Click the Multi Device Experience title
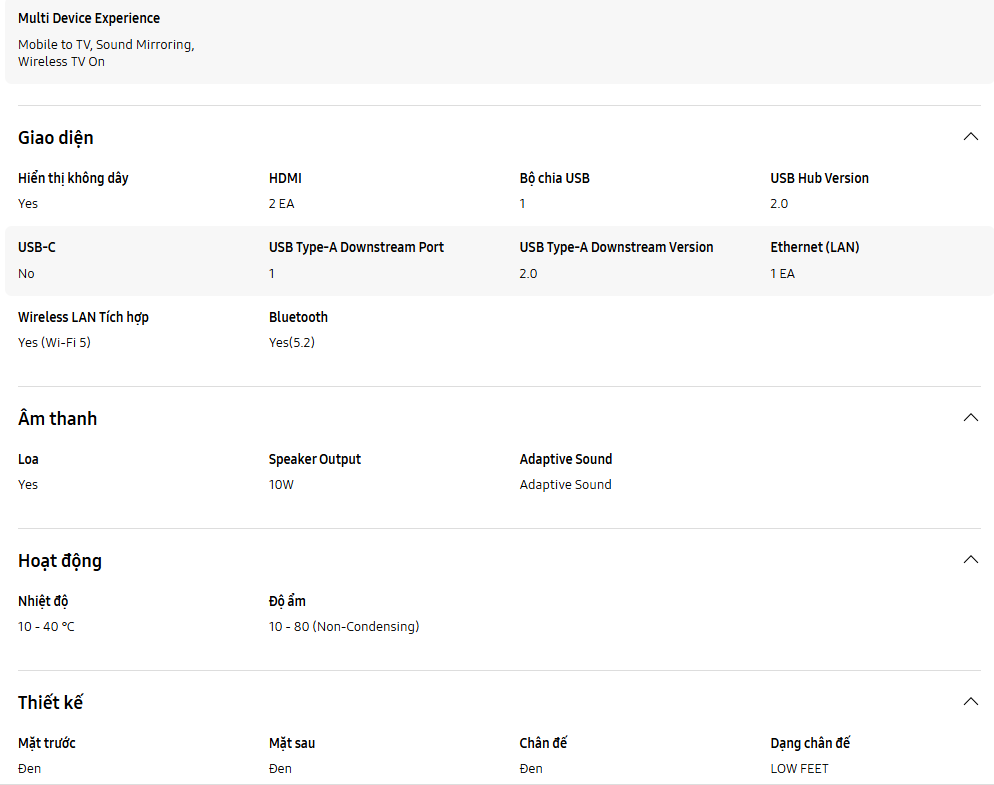This screenshot has width=994, height=785. point(89,19)
